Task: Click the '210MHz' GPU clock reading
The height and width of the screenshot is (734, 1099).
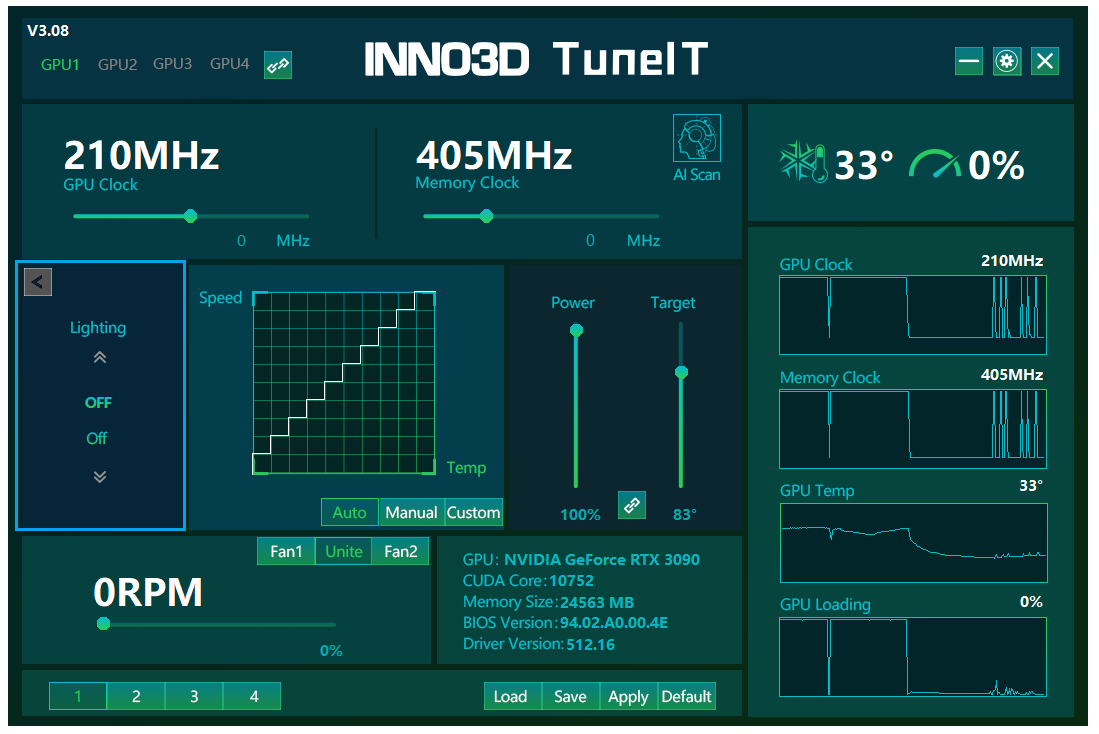Action: 142,156
